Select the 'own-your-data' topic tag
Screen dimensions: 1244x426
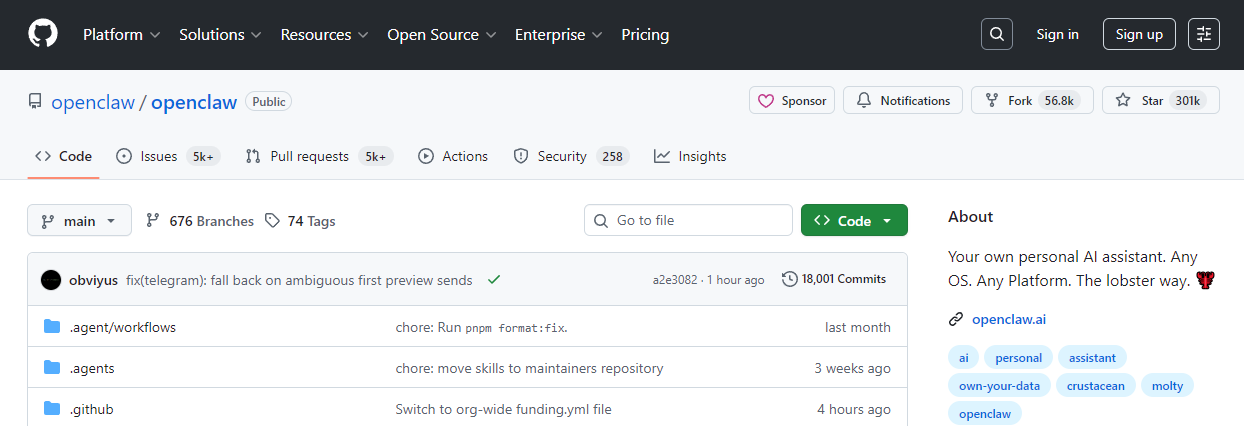coord(999,385)
